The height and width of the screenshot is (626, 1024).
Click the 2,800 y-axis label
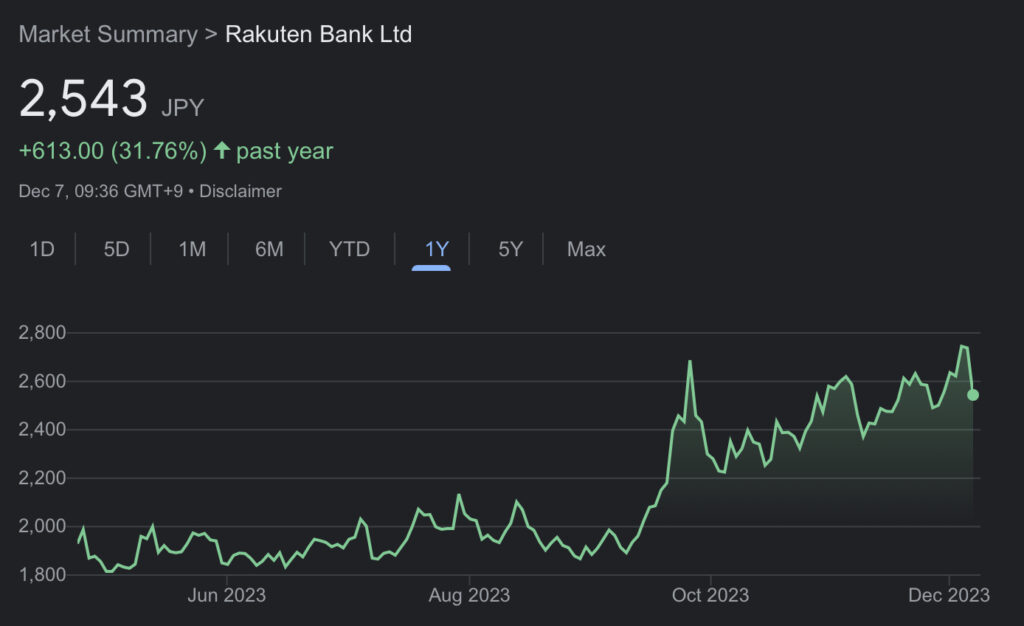tap(42, 333)
